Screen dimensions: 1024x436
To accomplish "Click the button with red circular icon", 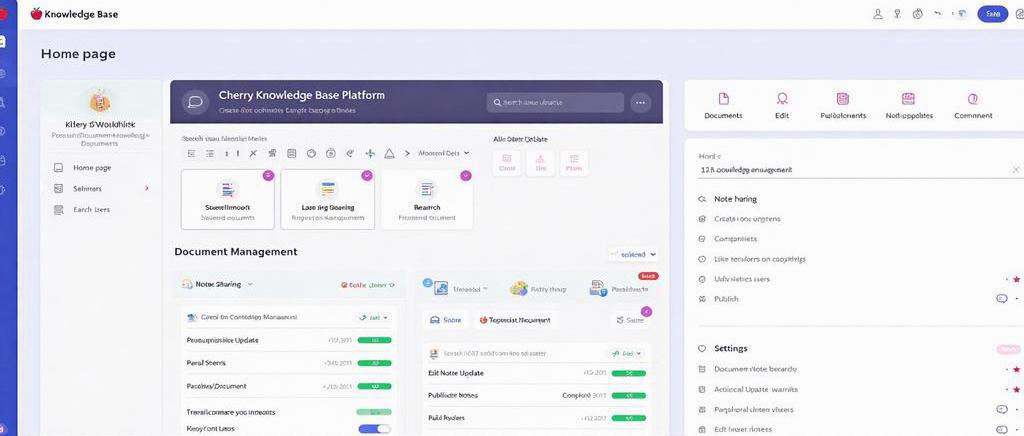I will [515, 320].
